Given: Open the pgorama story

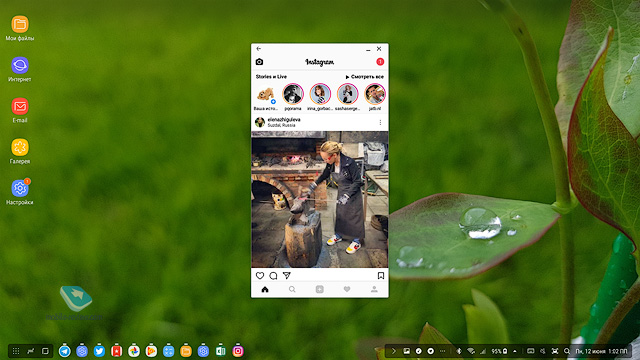Looking at the screenshot, I should 293,97.
